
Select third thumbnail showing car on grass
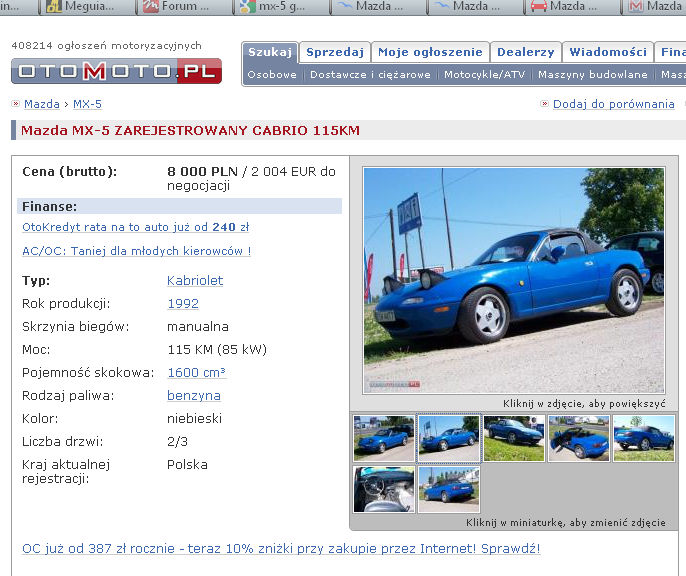(x=514, y=438)
